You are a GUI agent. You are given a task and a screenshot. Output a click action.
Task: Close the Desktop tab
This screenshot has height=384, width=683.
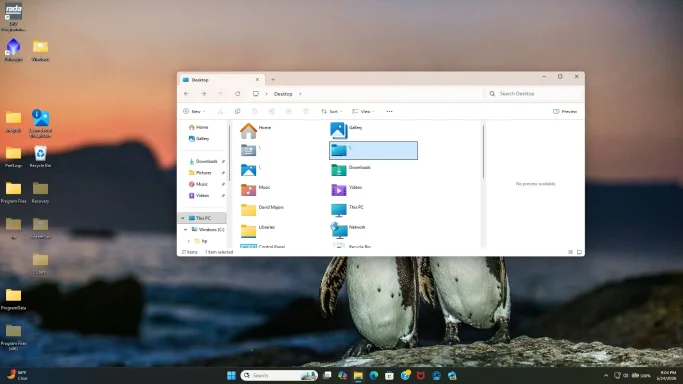point(257,80)
